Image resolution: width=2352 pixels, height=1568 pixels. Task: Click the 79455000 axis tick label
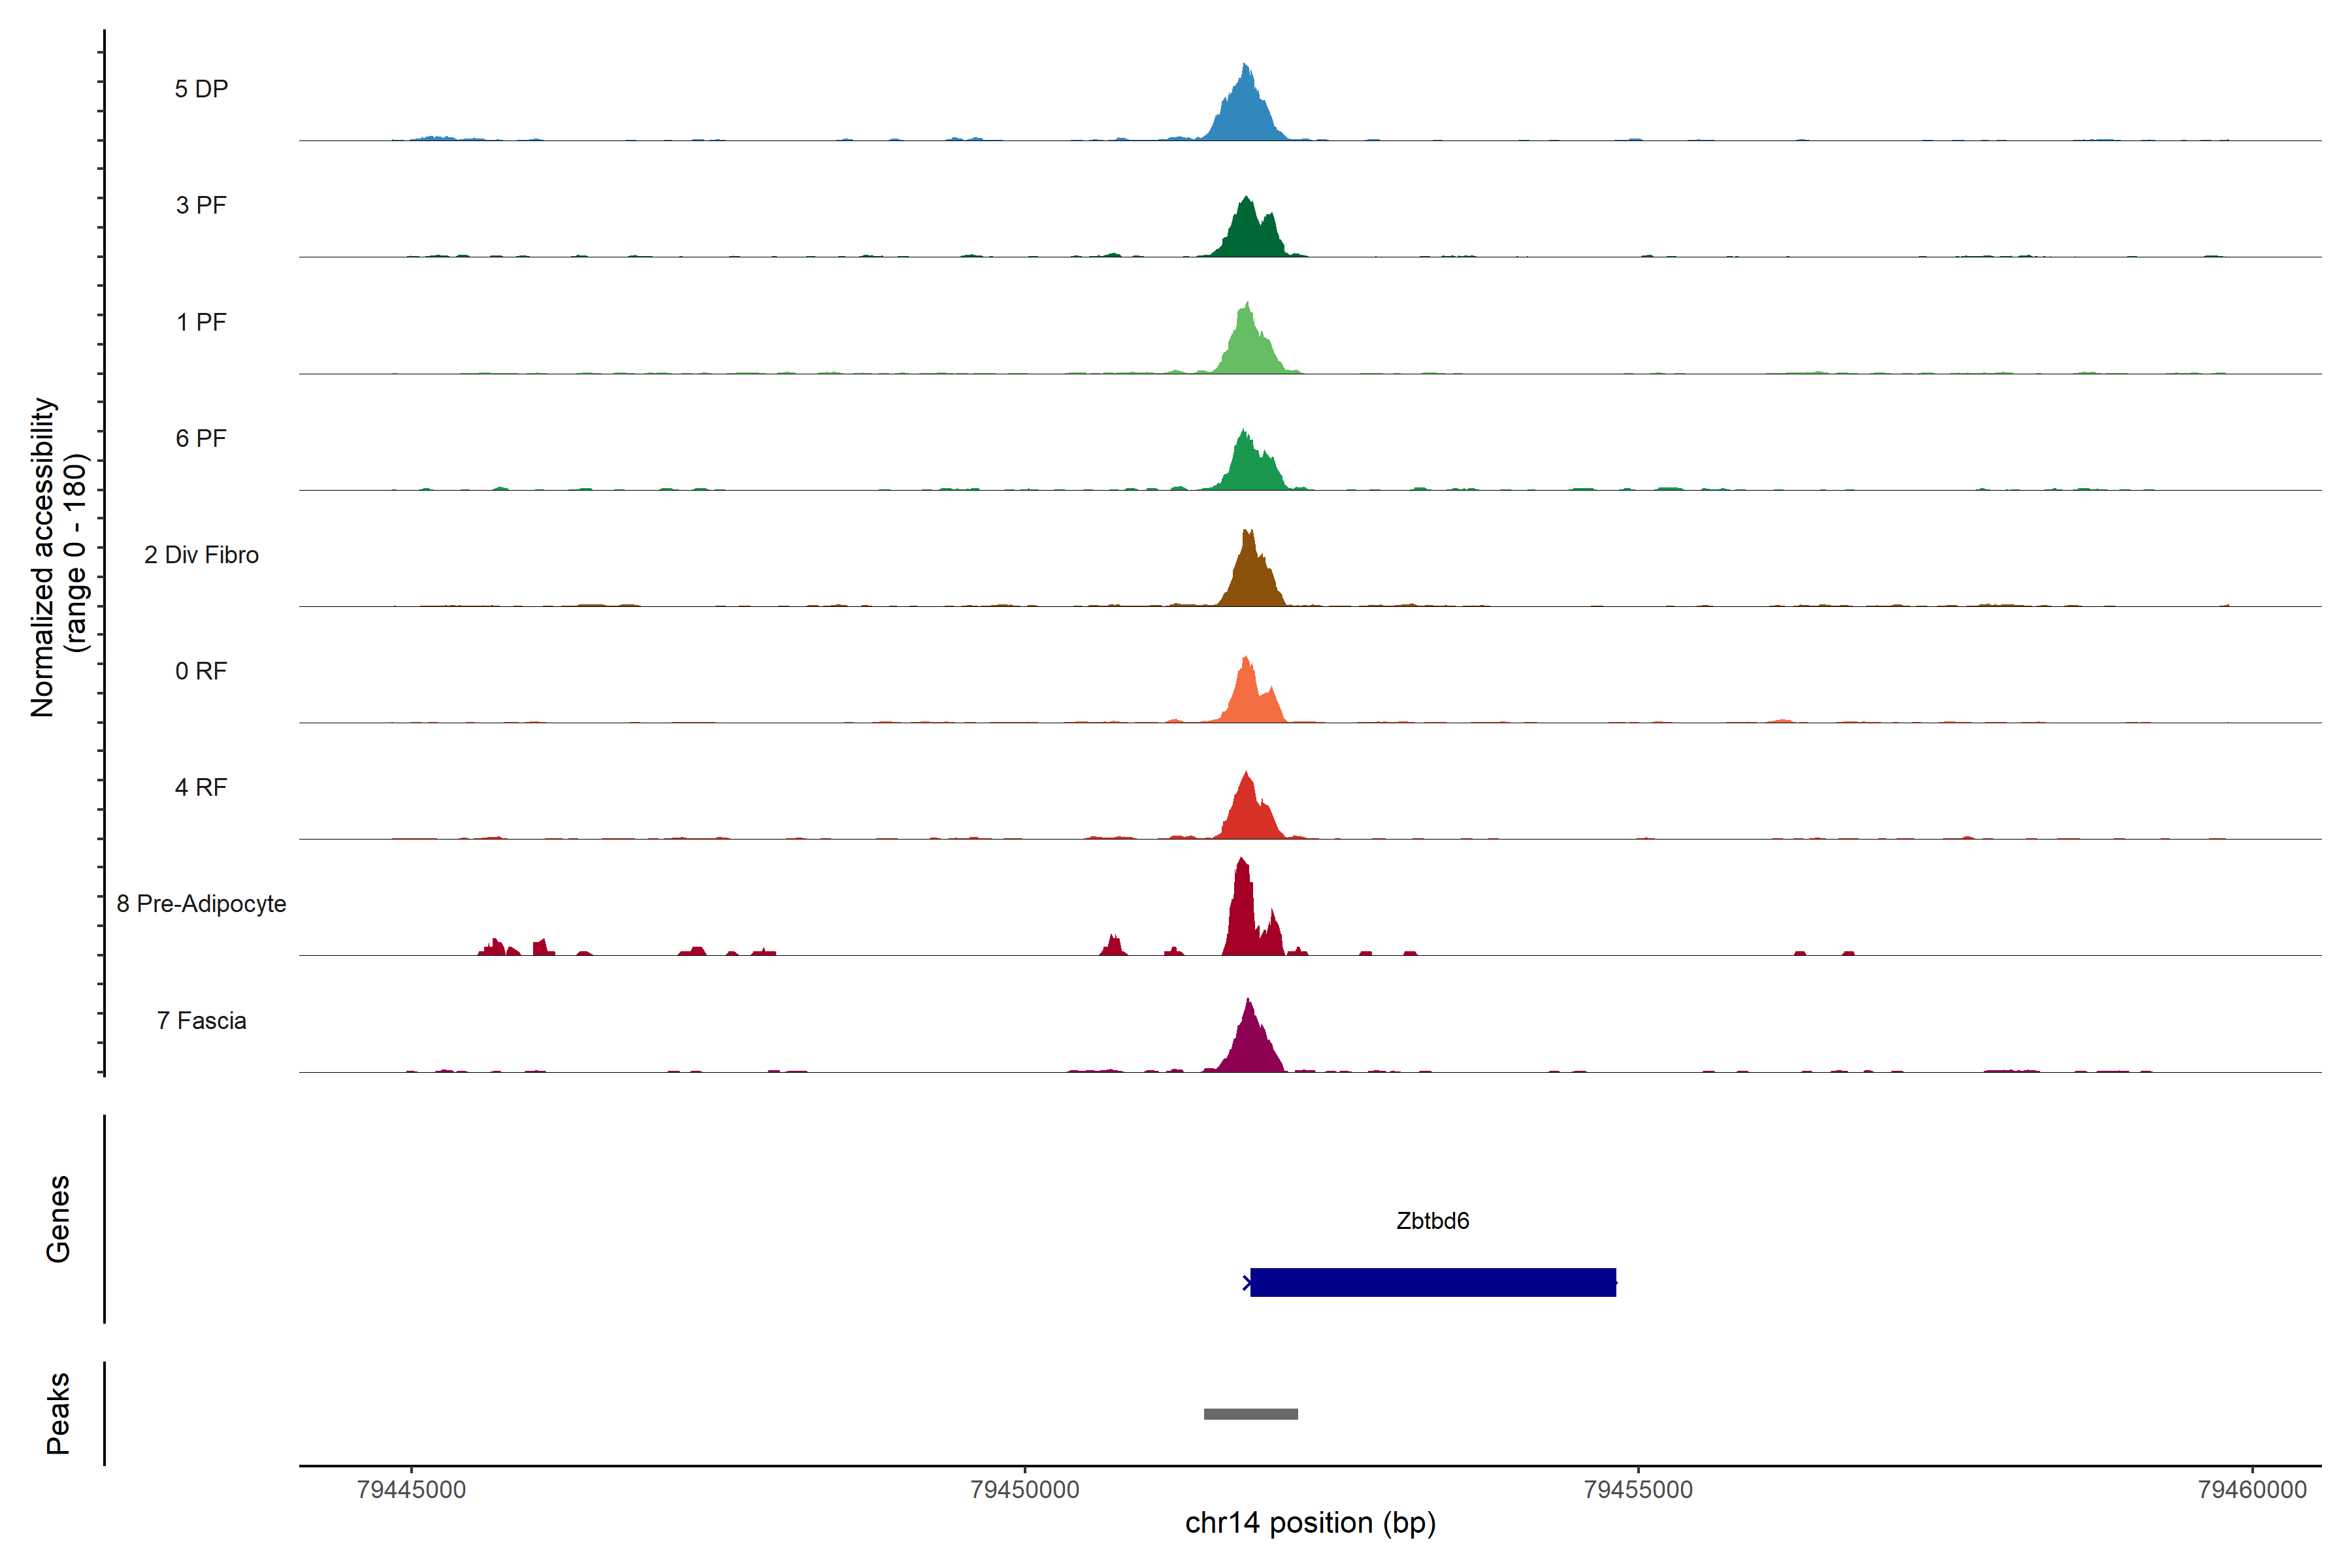click(x=1638, y=1490)
